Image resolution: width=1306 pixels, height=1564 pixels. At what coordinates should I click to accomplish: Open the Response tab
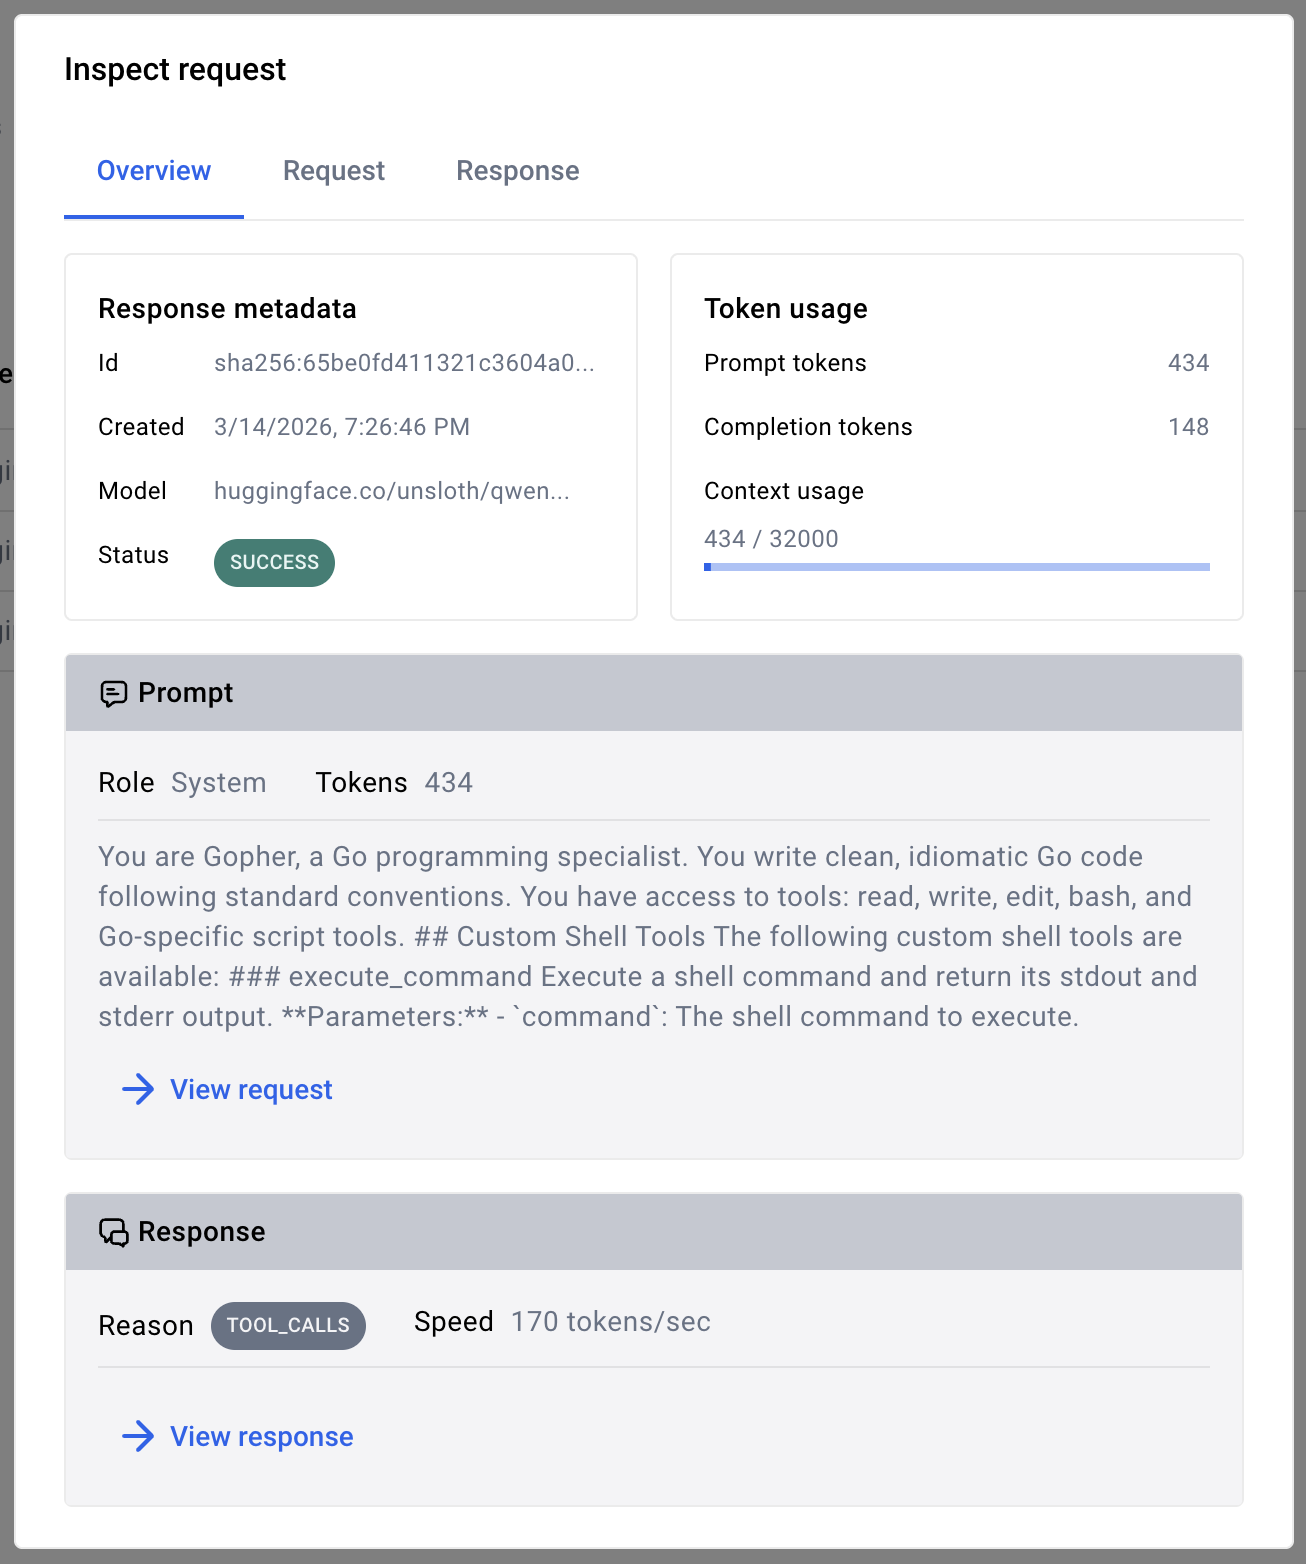coord(518,171)
